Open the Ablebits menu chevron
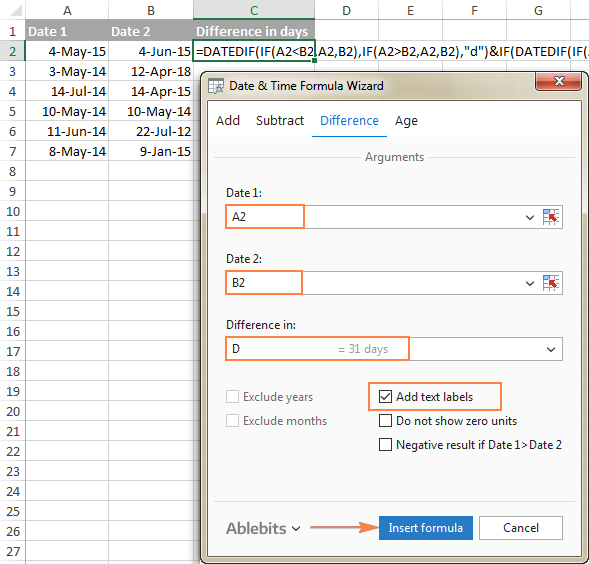This screenshot has height=564, width=589. click(x=296, y=529)
